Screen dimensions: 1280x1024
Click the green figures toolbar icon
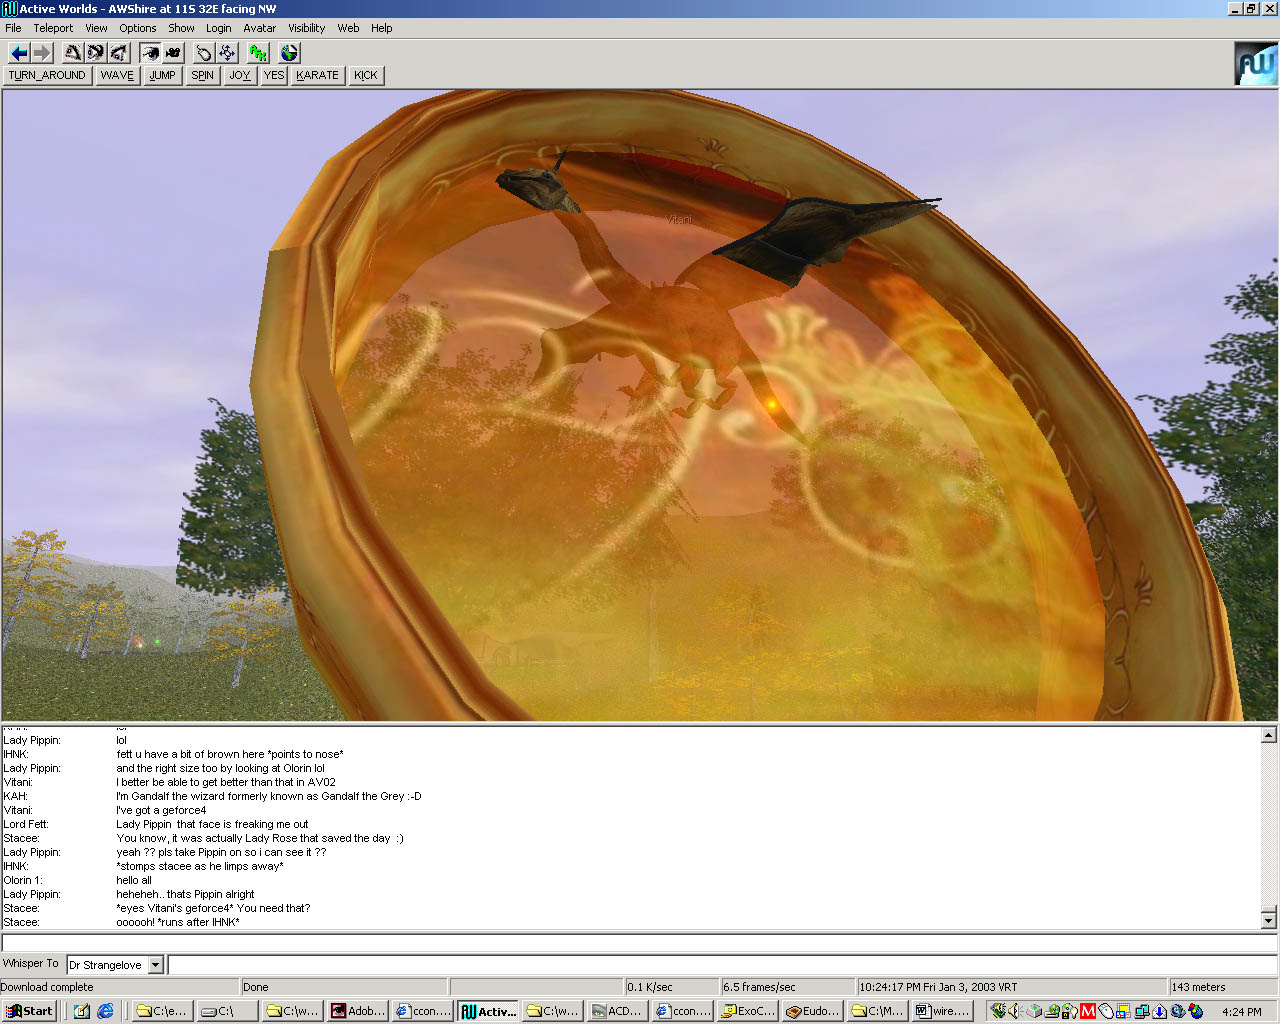(258, 53)
